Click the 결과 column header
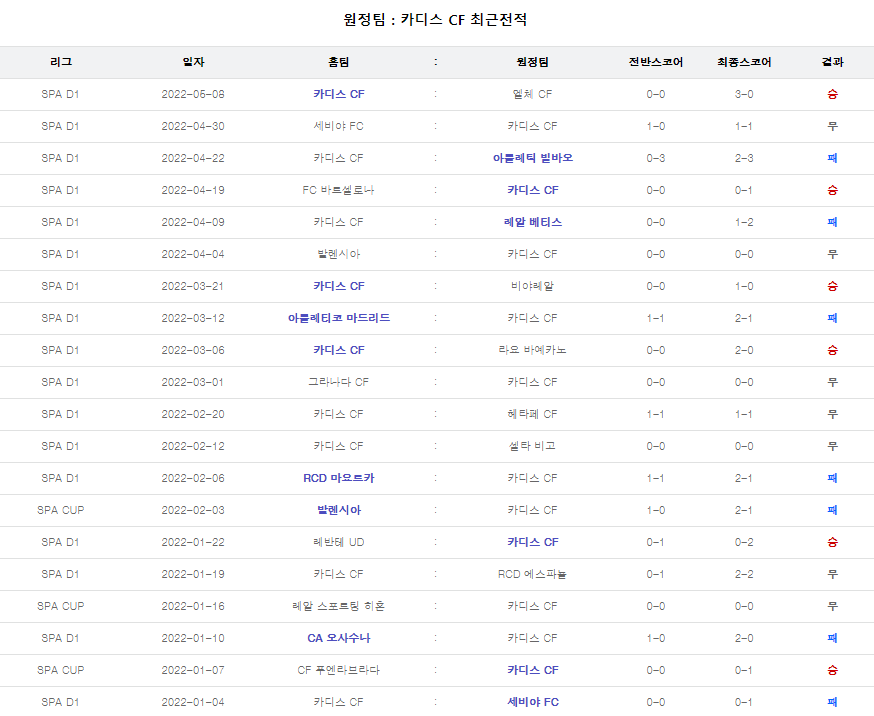This screenshot has height=716, width=874. click(x=832, y=62)
